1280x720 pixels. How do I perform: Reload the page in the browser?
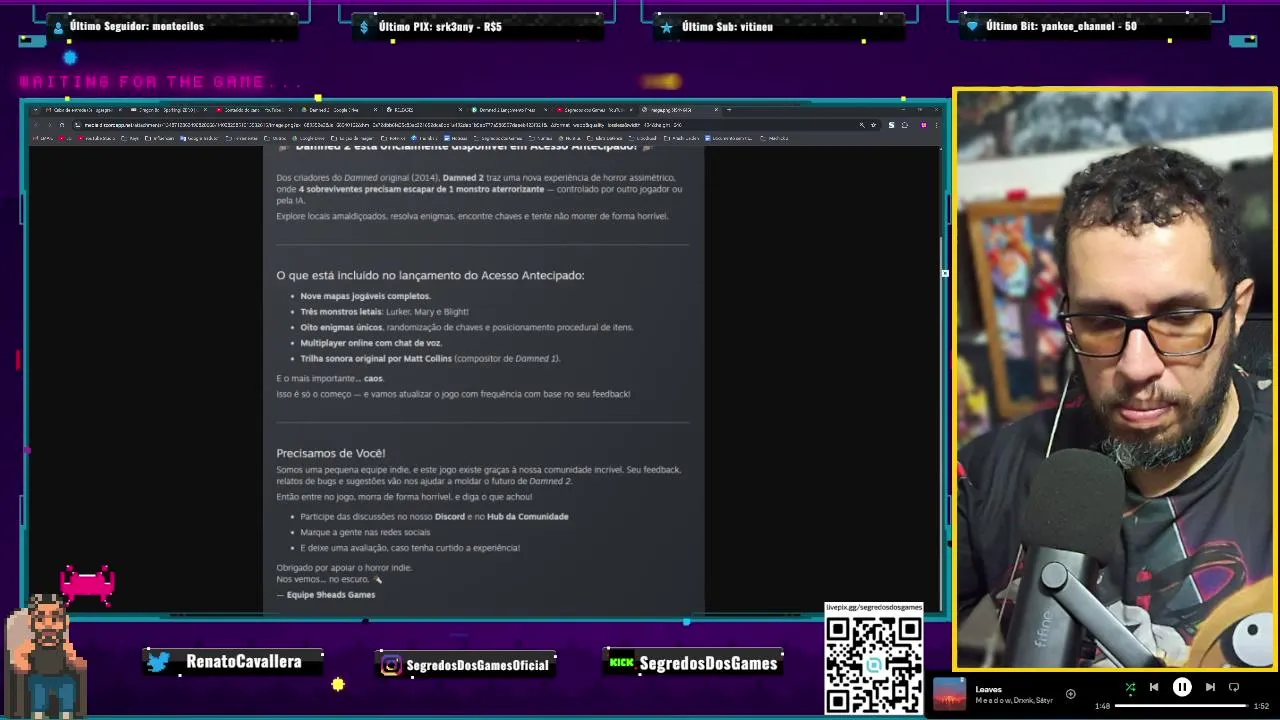(x=61, y=125)
